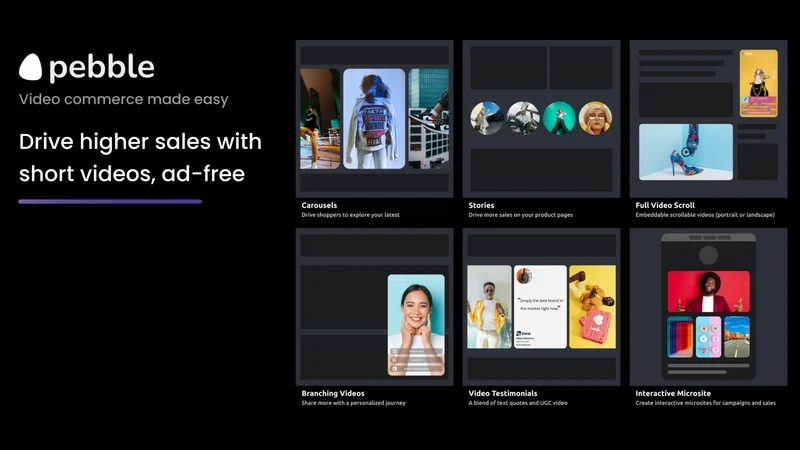Click 'Embeddable scrollable videos' description
Screen dimensions: 800x450
(x=705, y=215)
